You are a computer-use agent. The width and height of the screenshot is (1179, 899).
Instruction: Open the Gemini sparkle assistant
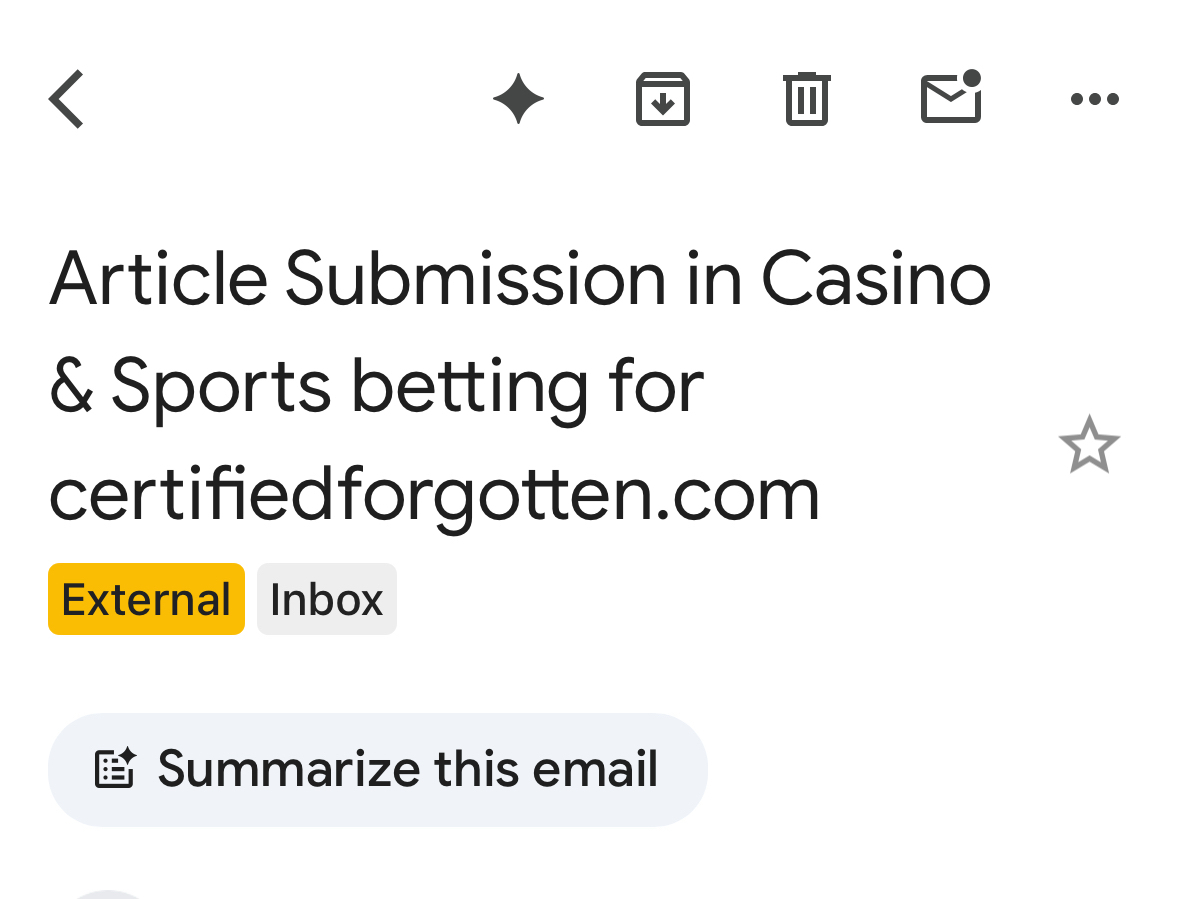click(518, 99)
